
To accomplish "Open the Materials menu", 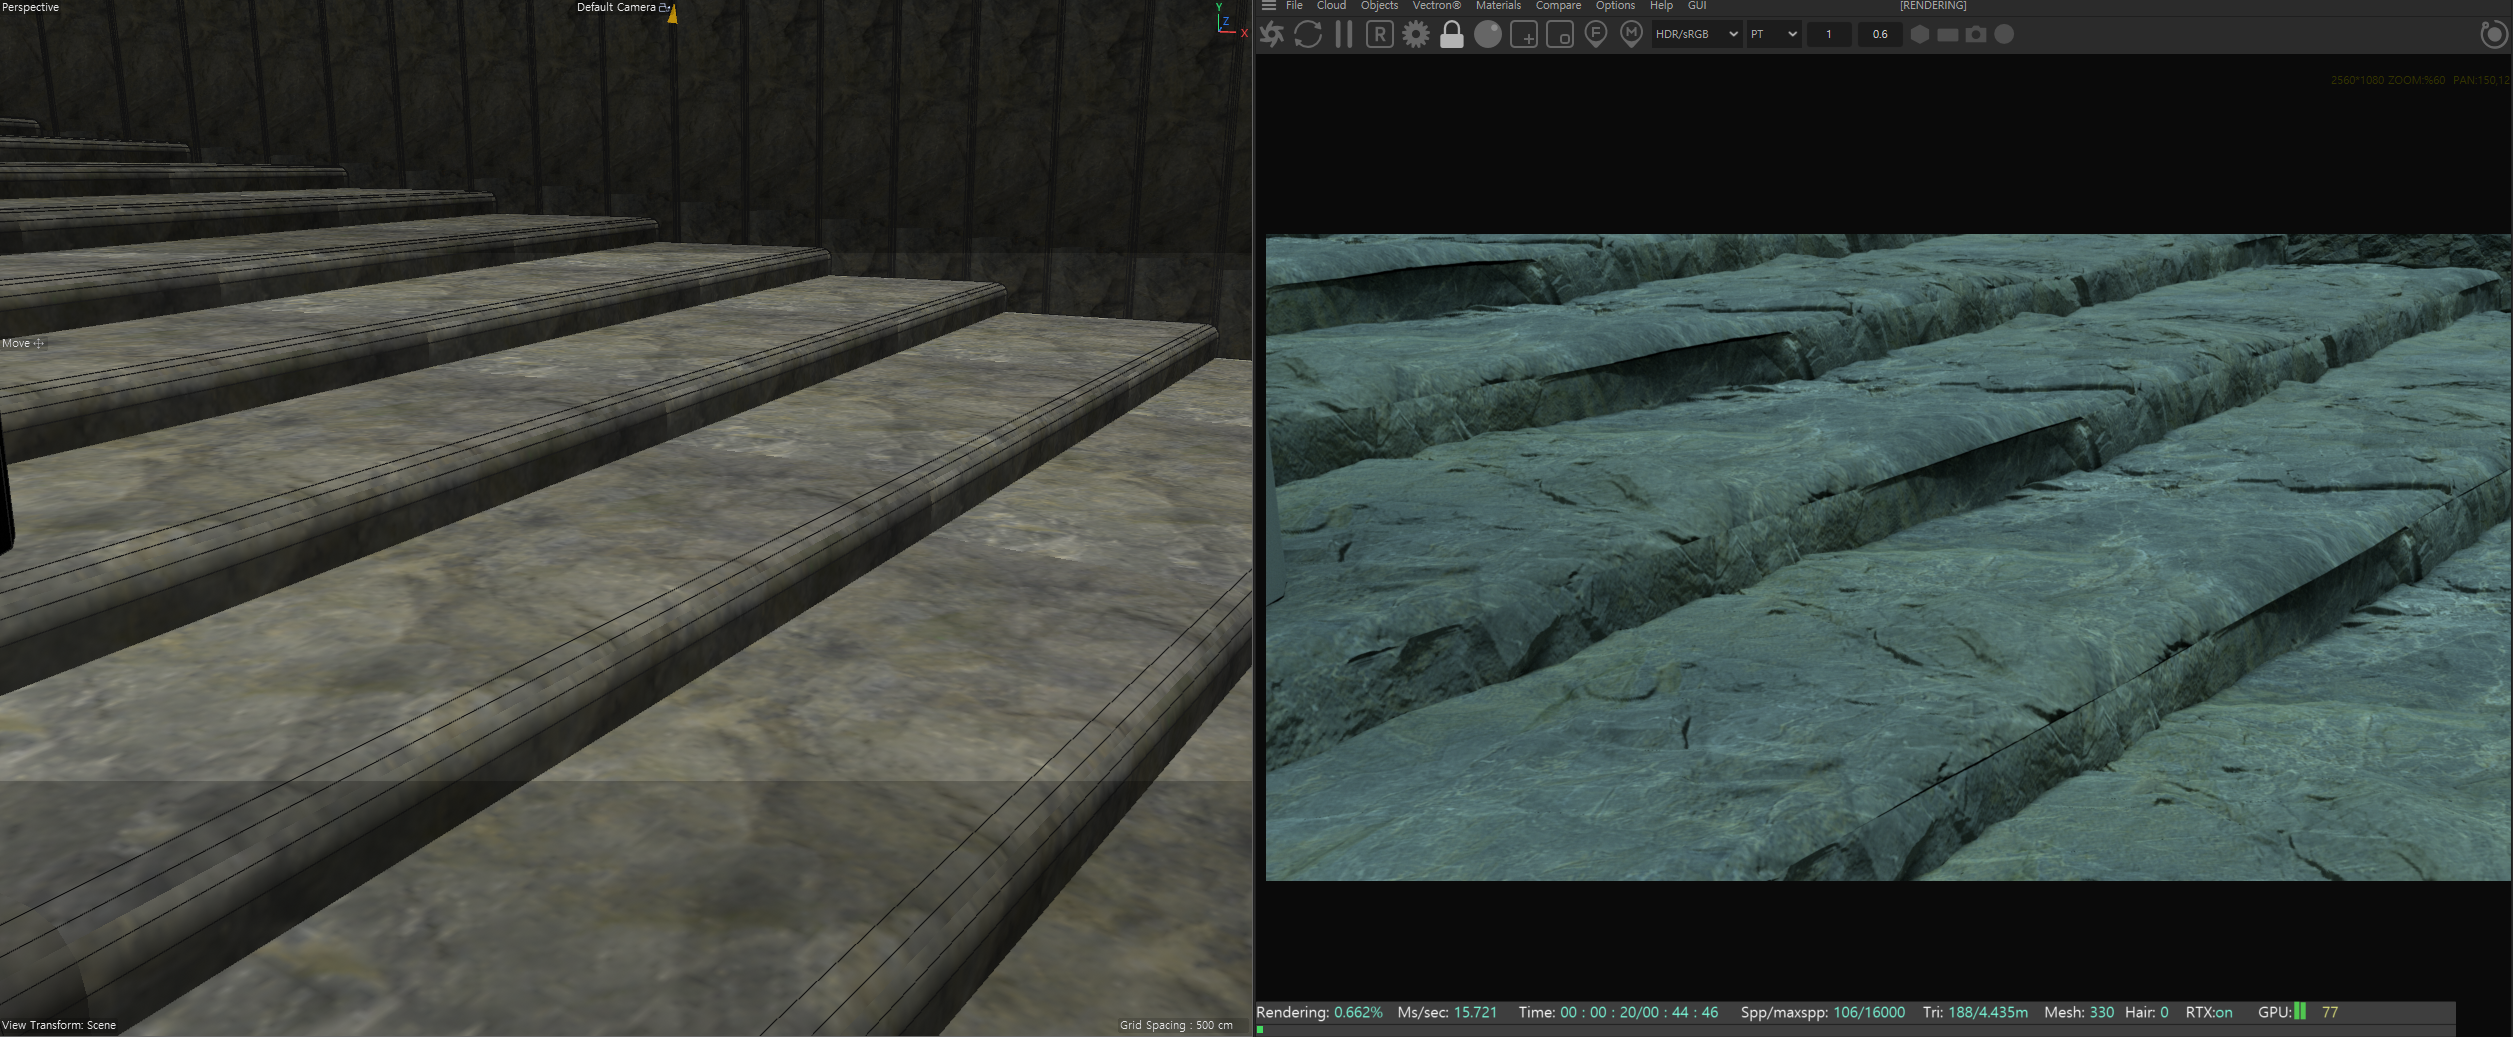I will pos(1497,6).
